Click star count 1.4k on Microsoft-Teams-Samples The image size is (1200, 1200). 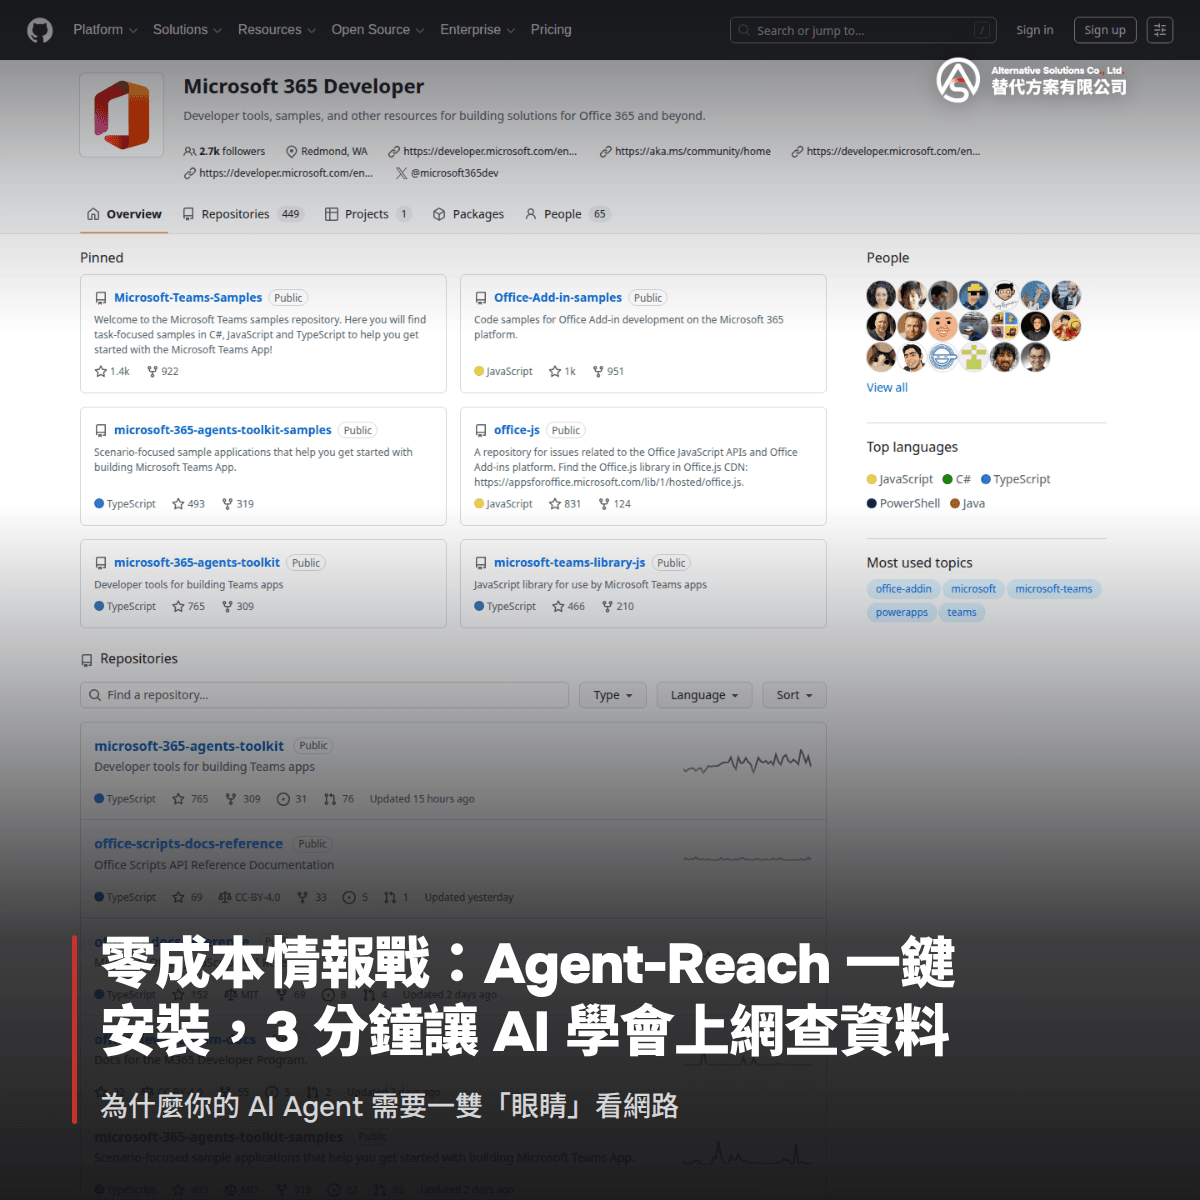pos(112,371)
